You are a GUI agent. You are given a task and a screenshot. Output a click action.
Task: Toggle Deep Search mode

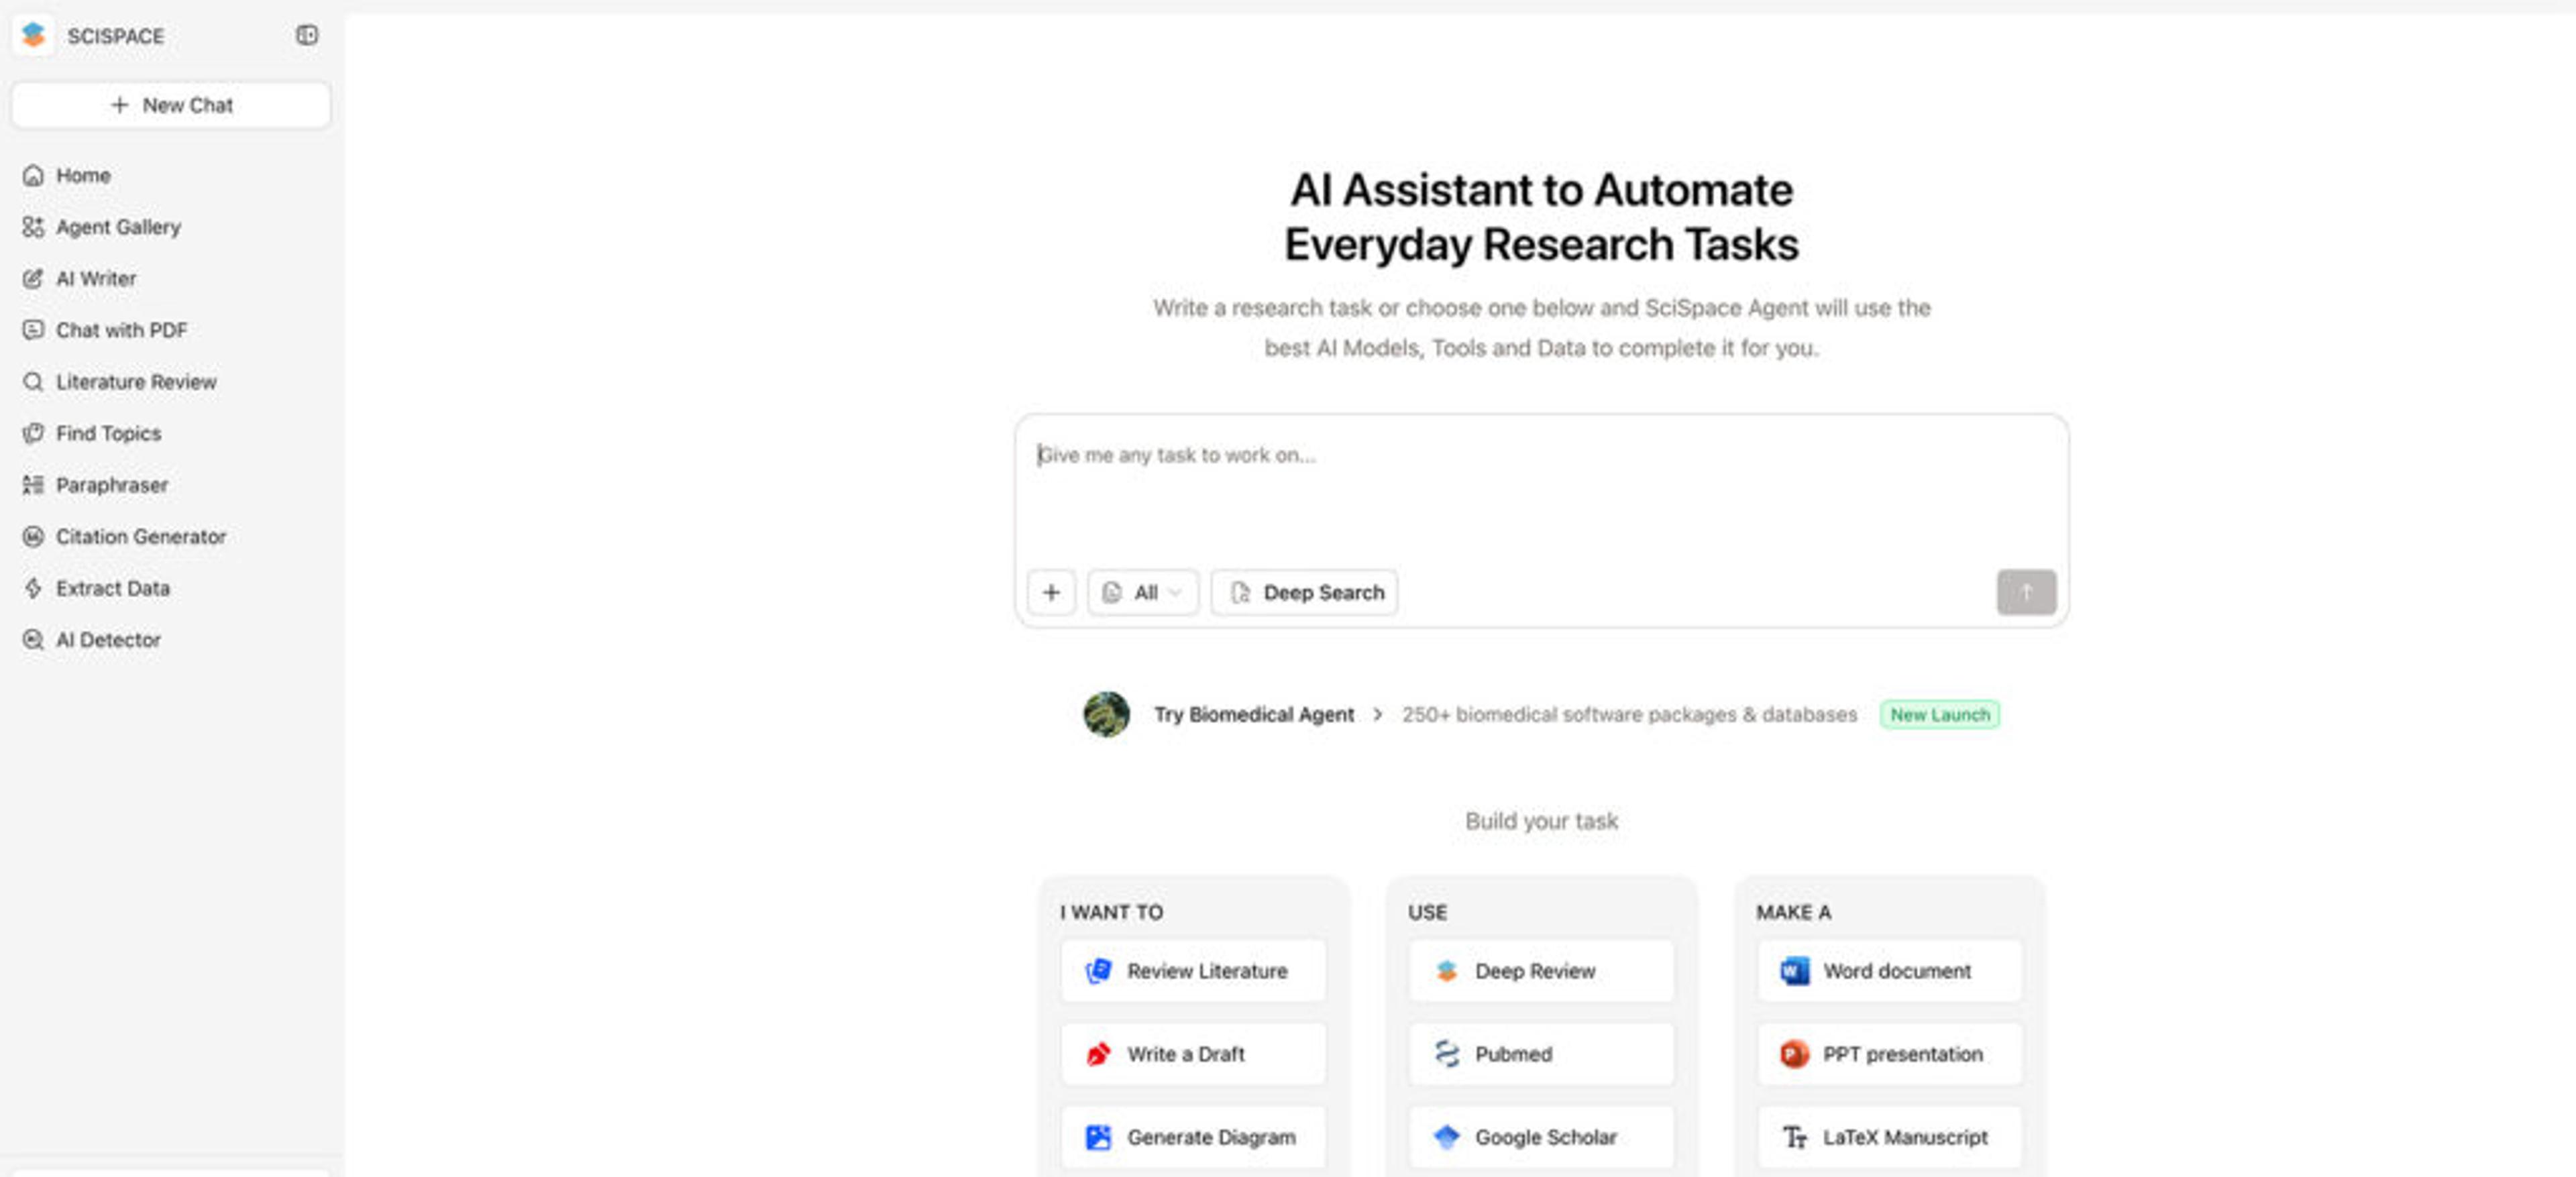[1305, 593]
